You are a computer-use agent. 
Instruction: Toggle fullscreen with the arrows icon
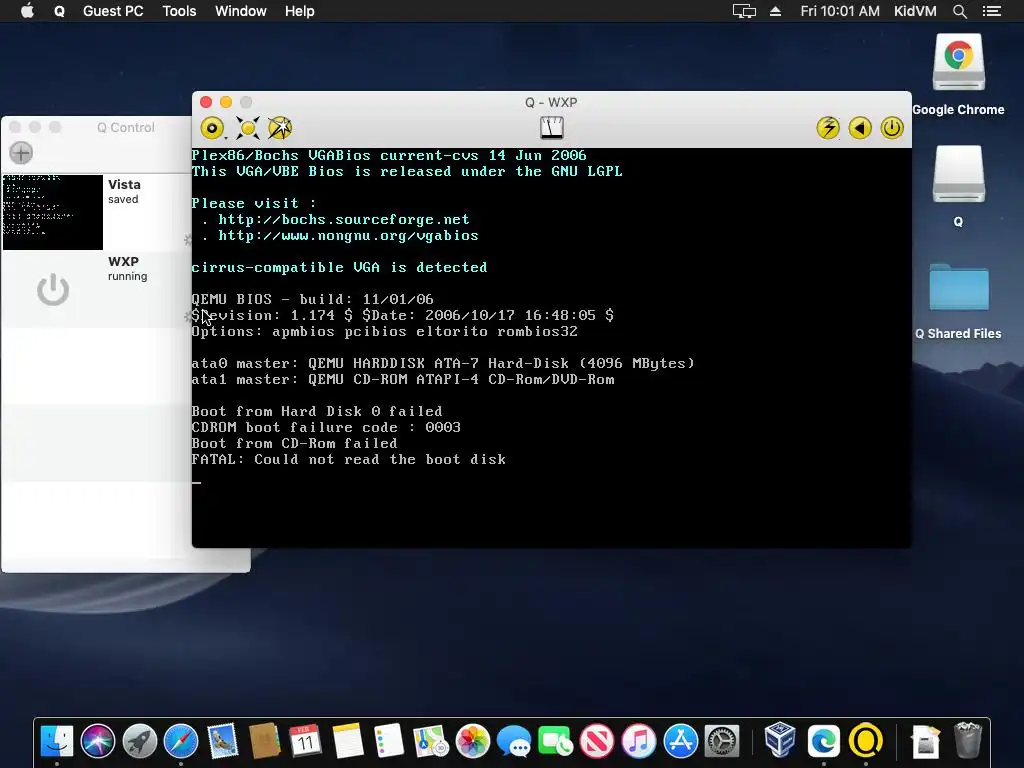pyautogui.click(x=248, y=128)
